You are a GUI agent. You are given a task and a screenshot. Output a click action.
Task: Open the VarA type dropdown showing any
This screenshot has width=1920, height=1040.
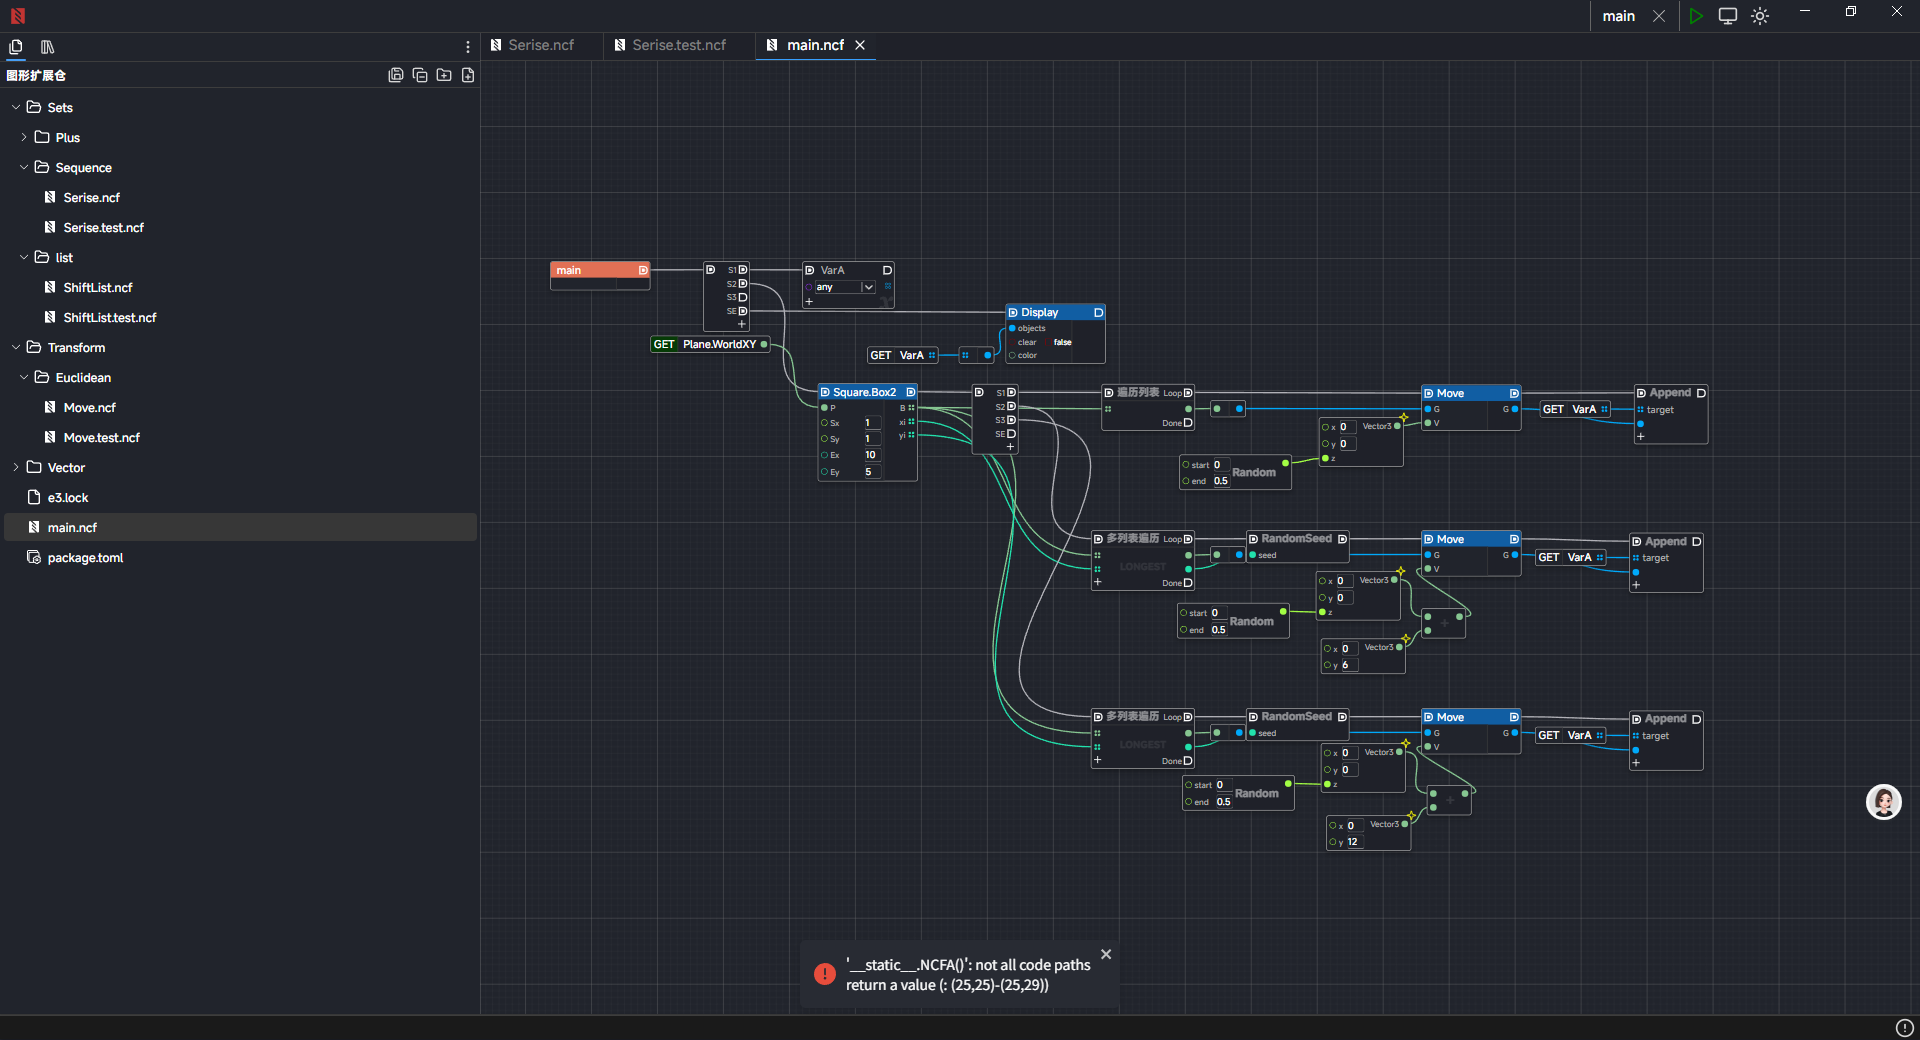867,287
